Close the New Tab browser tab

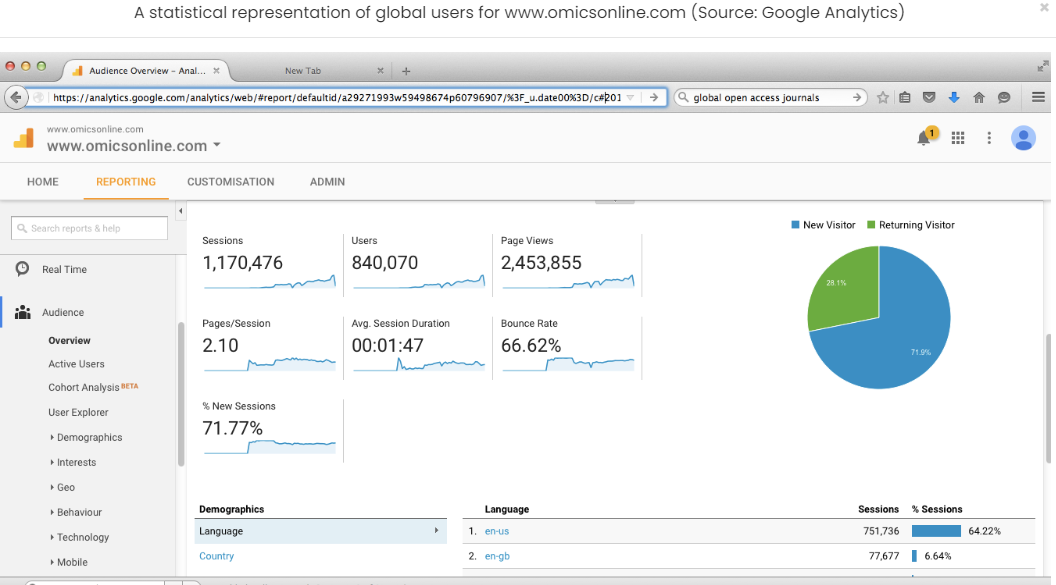pyautogui.click(x=380, y=70)
